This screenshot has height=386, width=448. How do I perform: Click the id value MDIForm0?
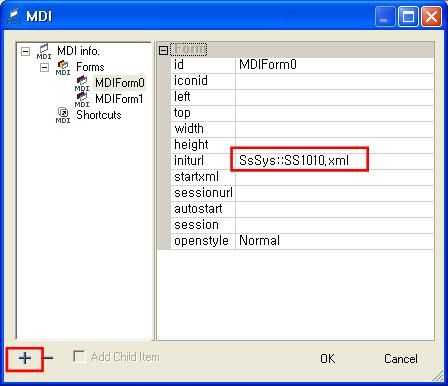335,65
